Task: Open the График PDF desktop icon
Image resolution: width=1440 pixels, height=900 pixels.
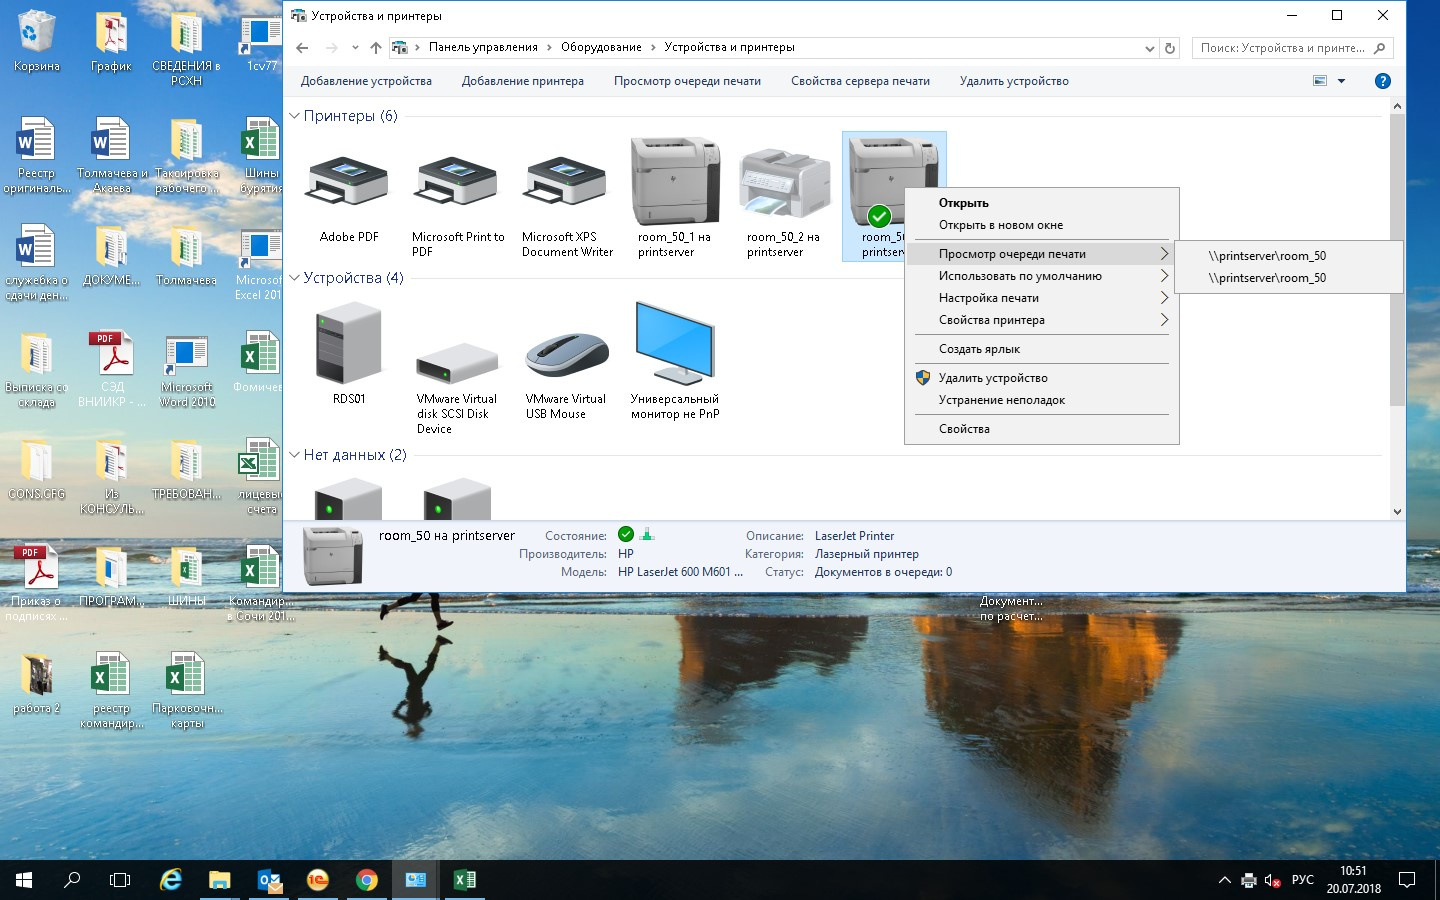Action: [111, 41]
